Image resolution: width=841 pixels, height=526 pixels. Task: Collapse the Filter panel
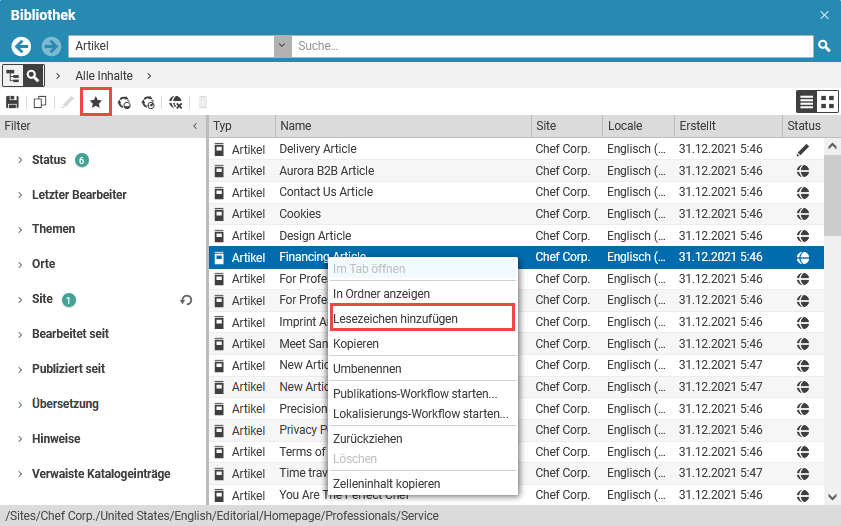click(195, 126)
